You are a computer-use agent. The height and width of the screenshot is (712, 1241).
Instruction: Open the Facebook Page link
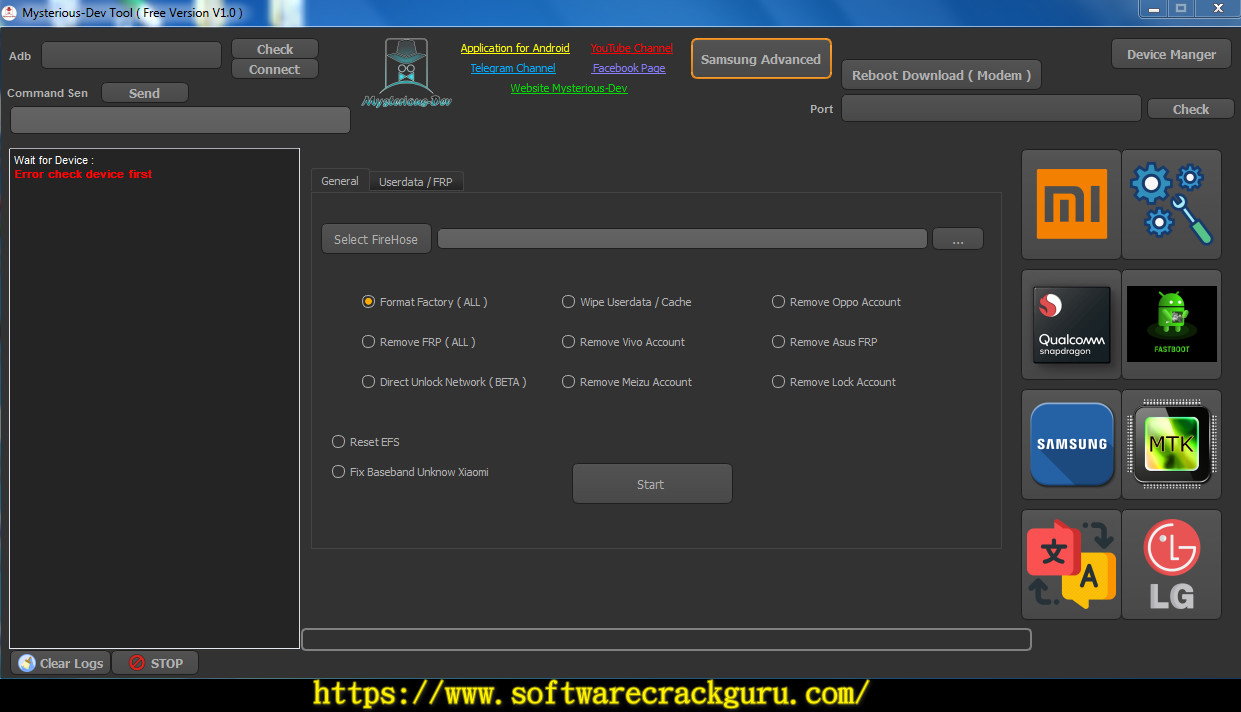pos(629,68)
